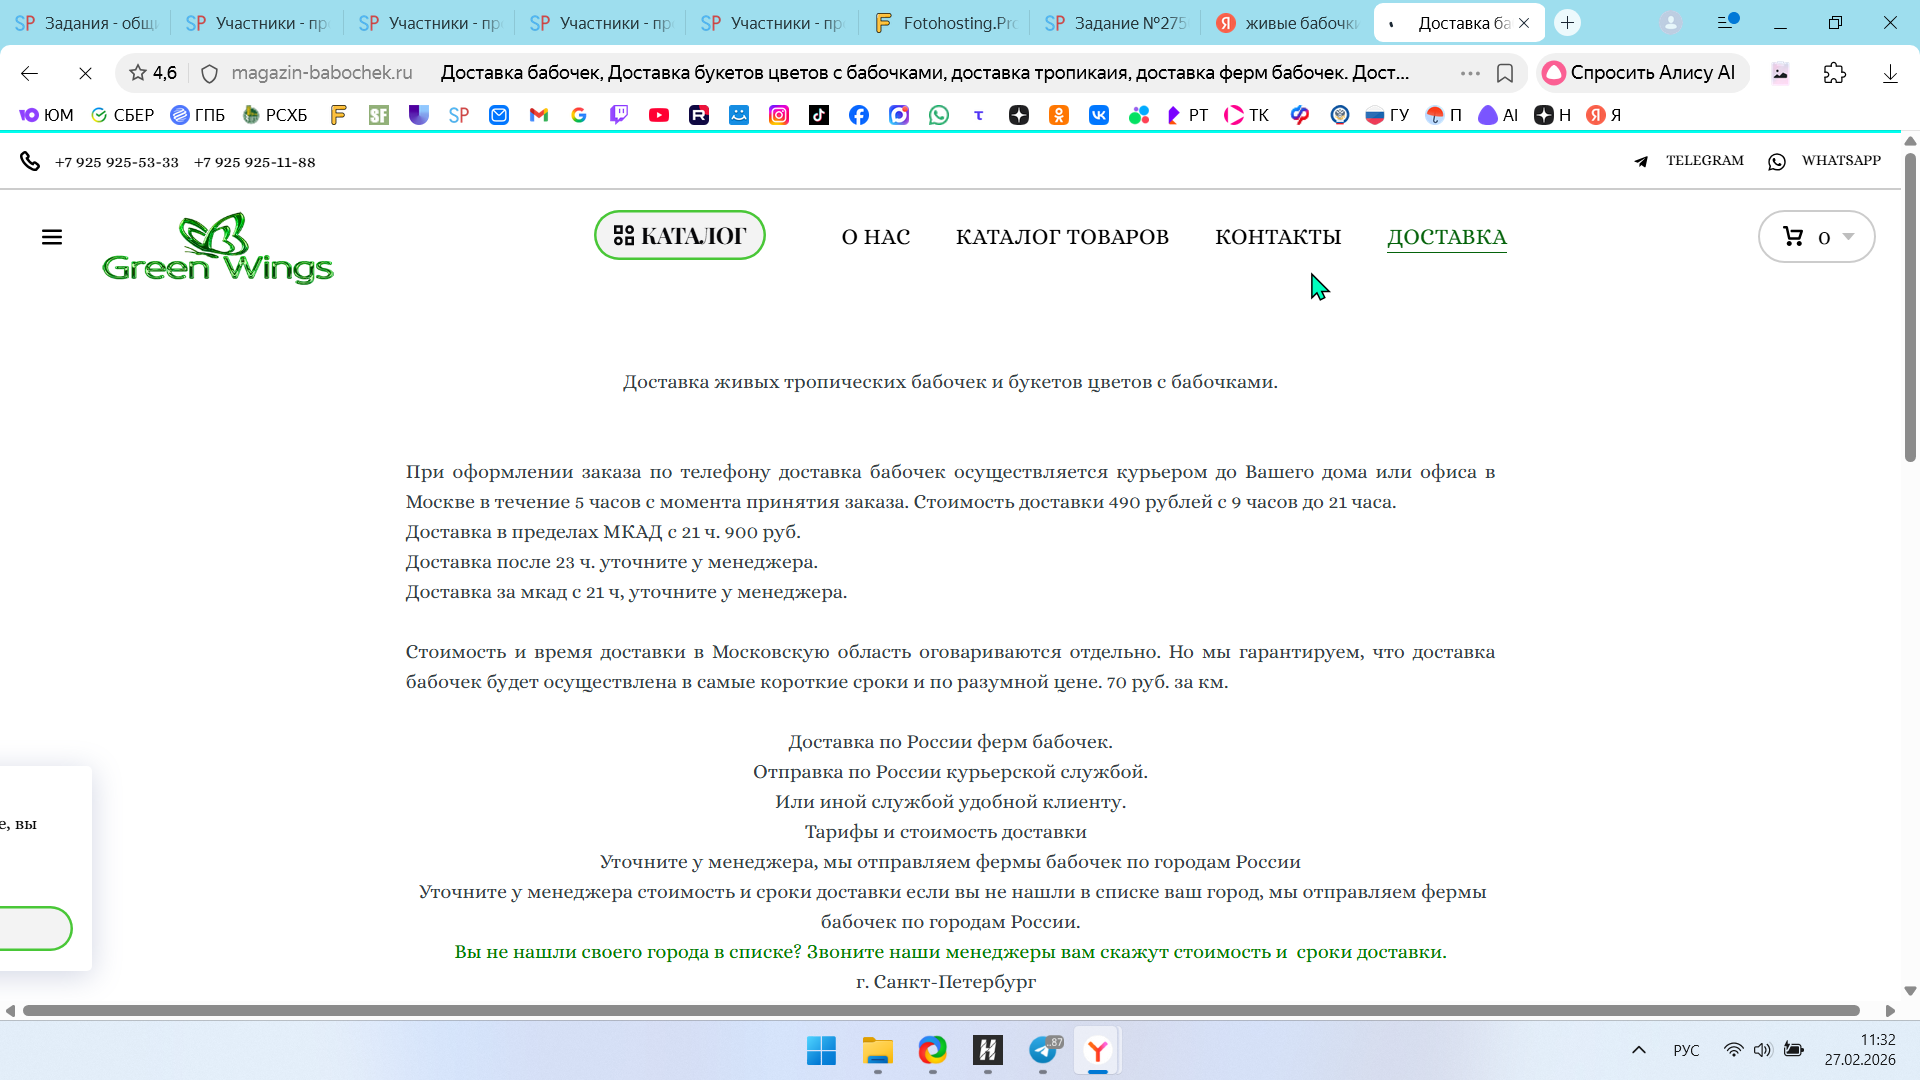Switch the РУС keyboard language indicator
The height and width of the screenshot is (1080, 1920).
tap(1685, 1050)
